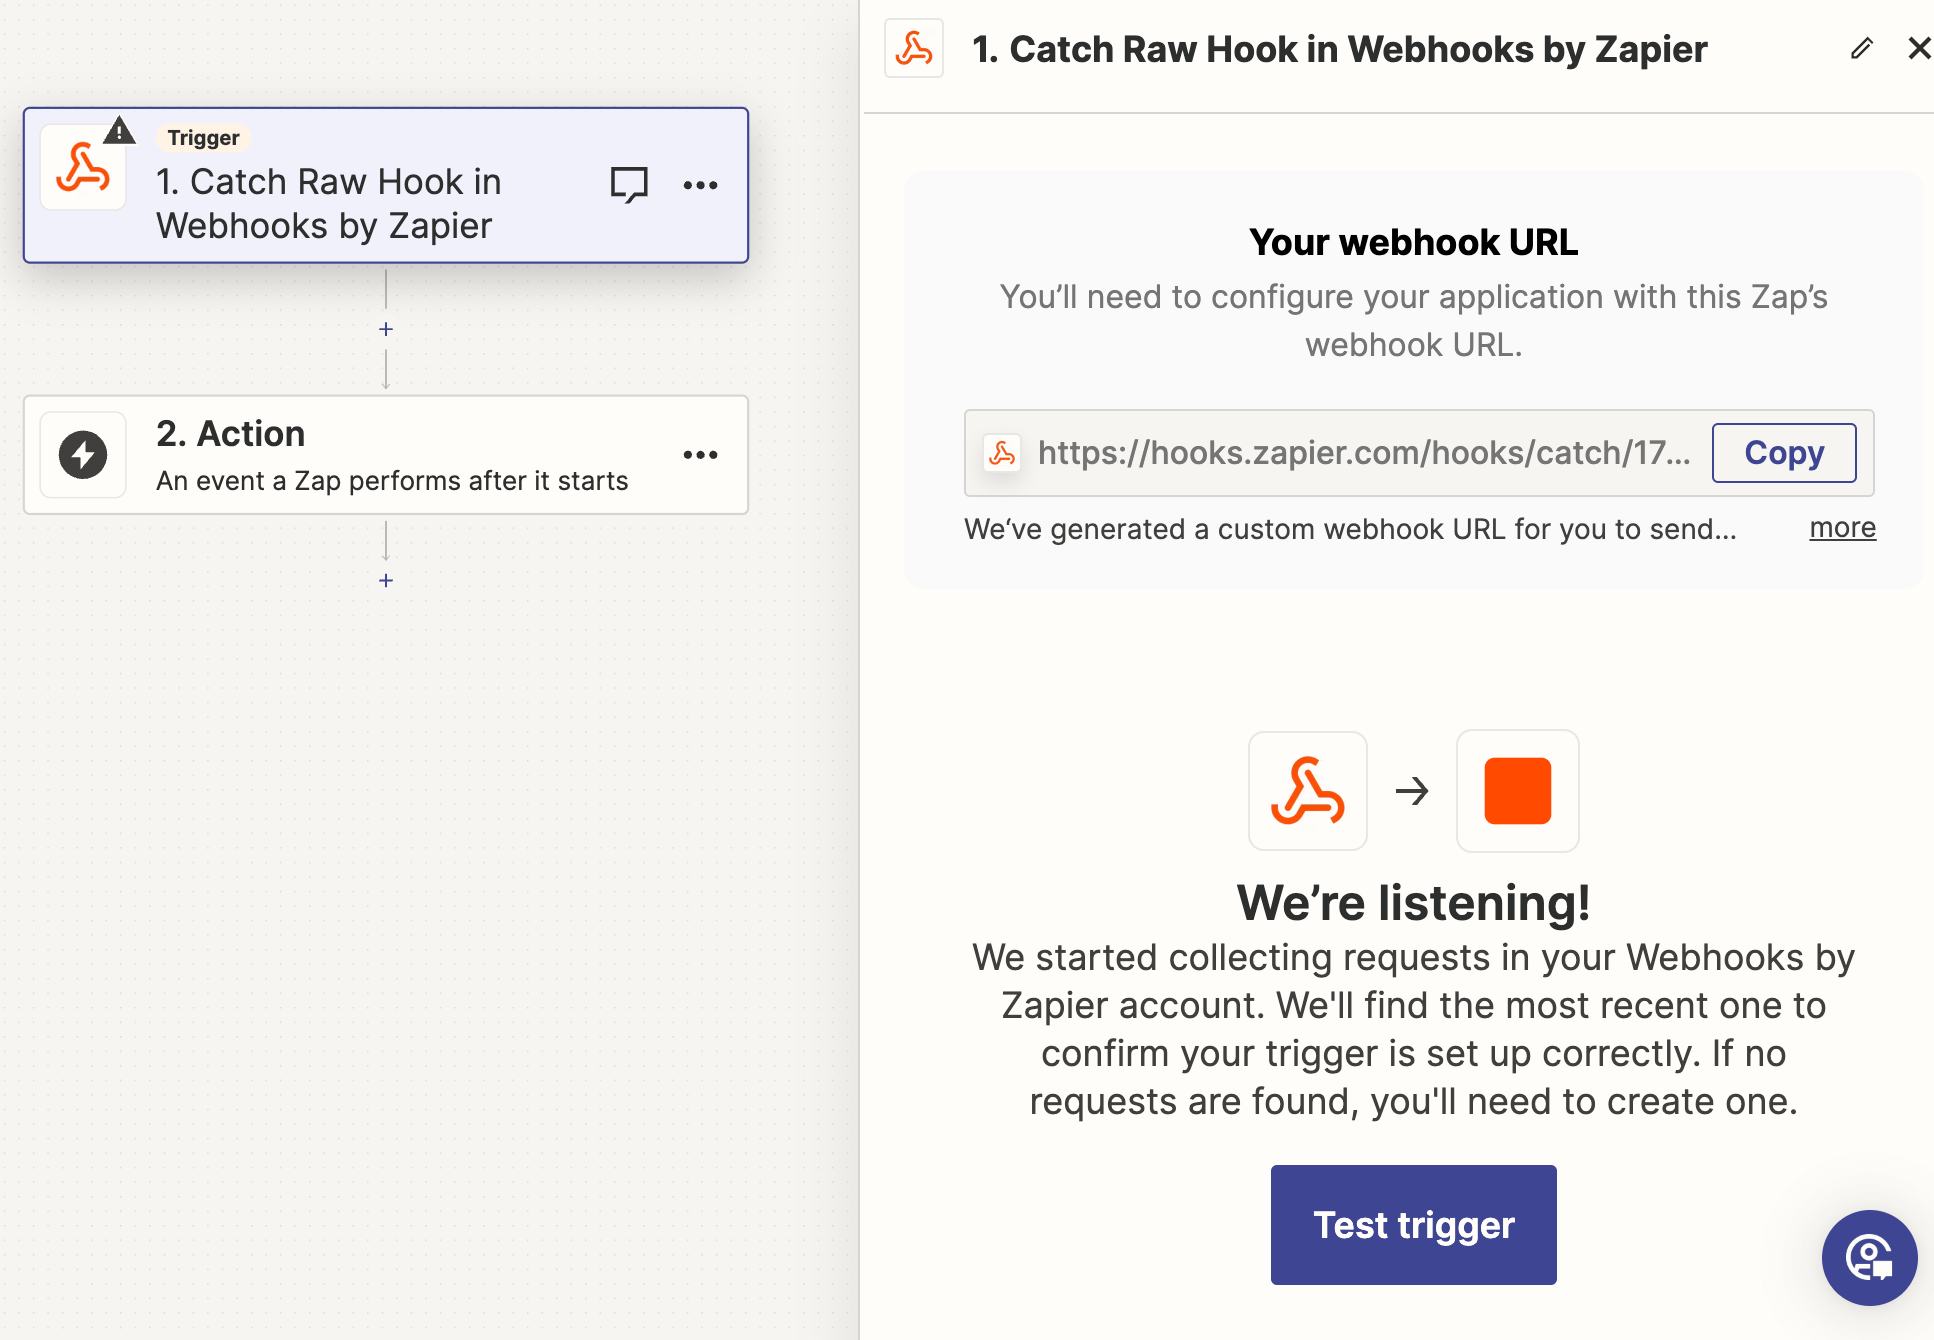Click the warning triangle on trigger

click(120, 131)
